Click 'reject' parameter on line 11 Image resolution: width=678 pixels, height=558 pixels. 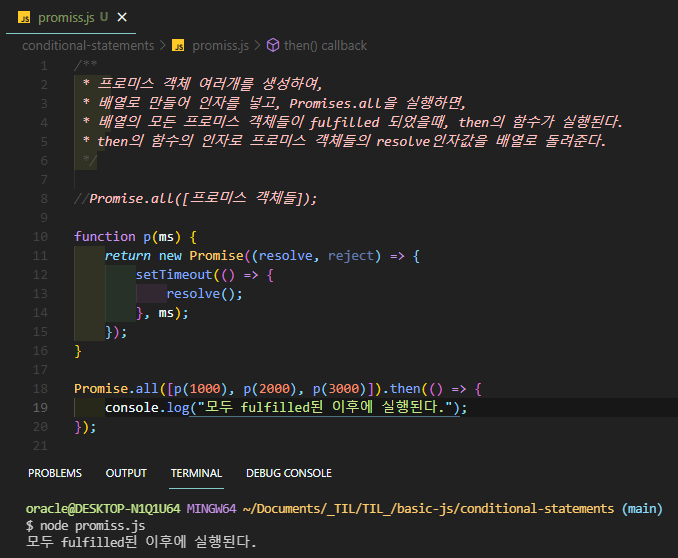351,256
